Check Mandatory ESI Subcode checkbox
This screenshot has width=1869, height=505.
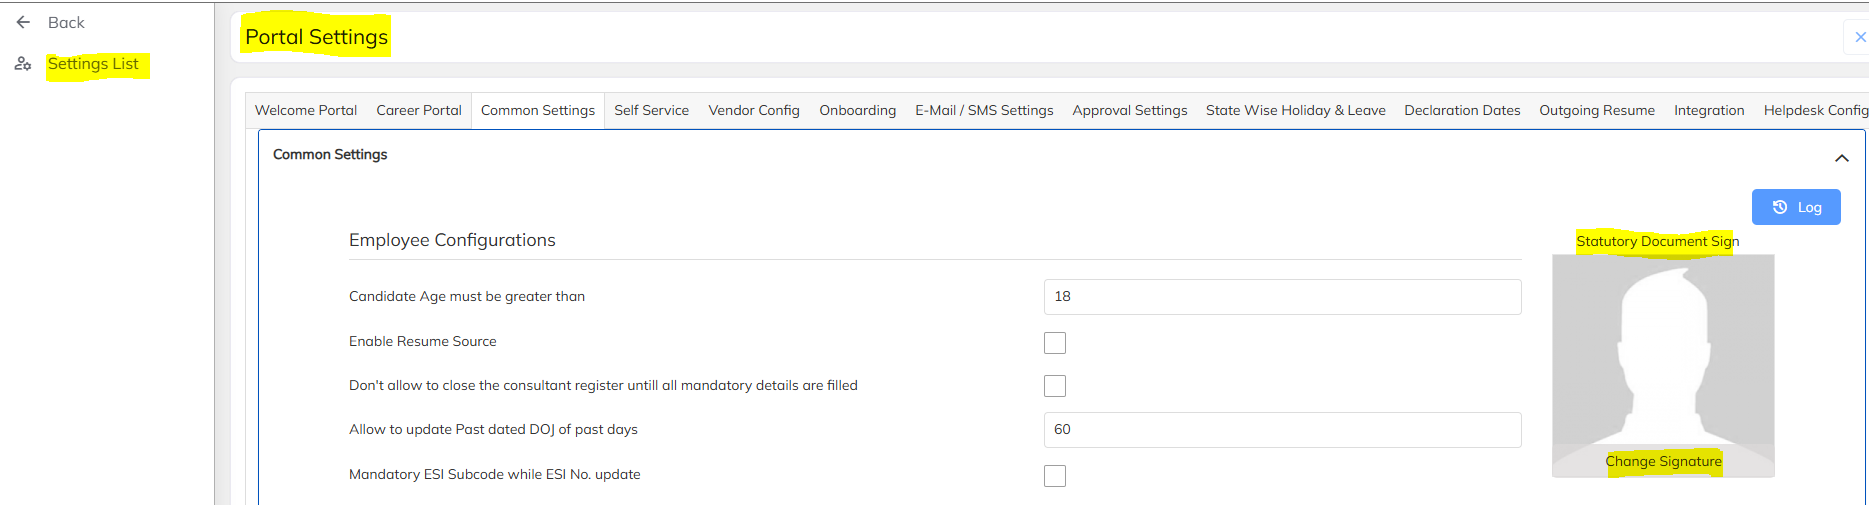point(1055,476)
